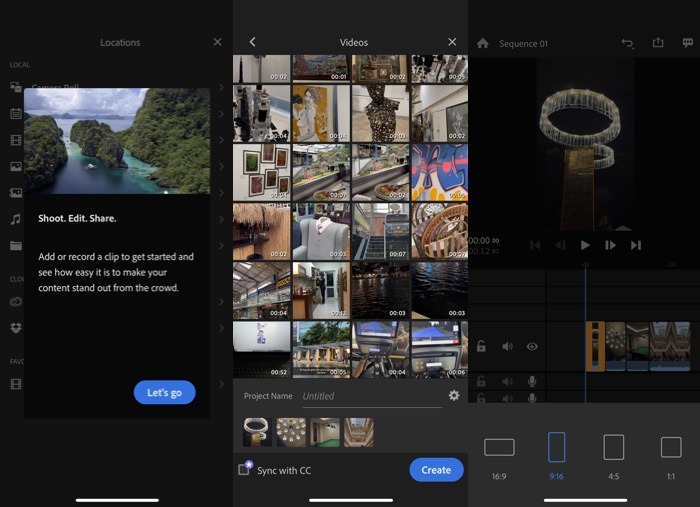Select the framed leaf pictures video thumbnail
700x507 pixels.
point(261,172)
